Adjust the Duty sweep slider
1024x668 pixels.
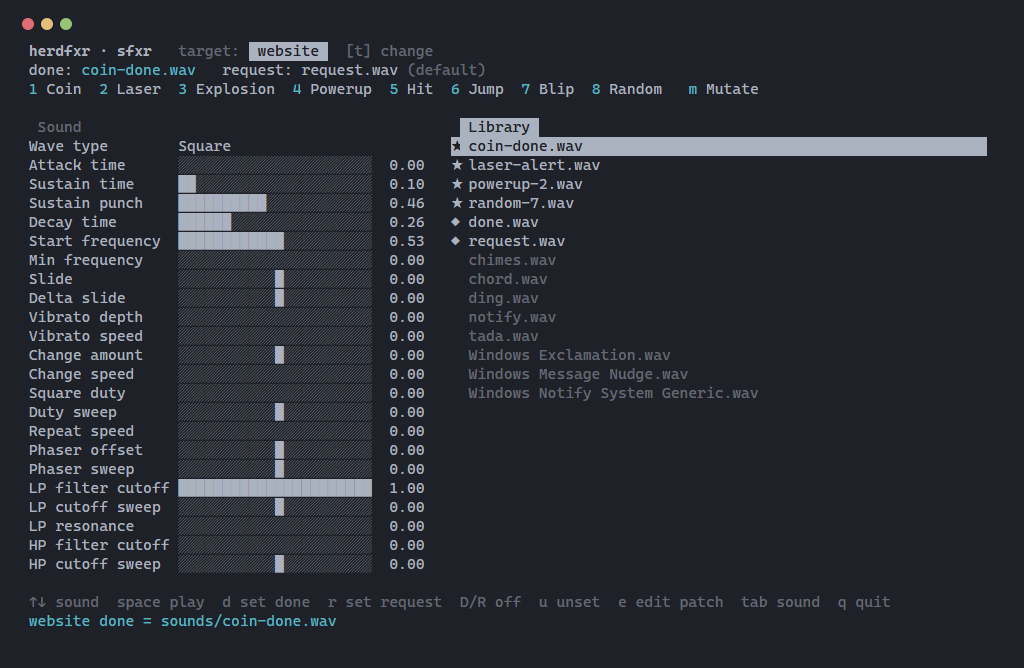(x=275, y=412)
